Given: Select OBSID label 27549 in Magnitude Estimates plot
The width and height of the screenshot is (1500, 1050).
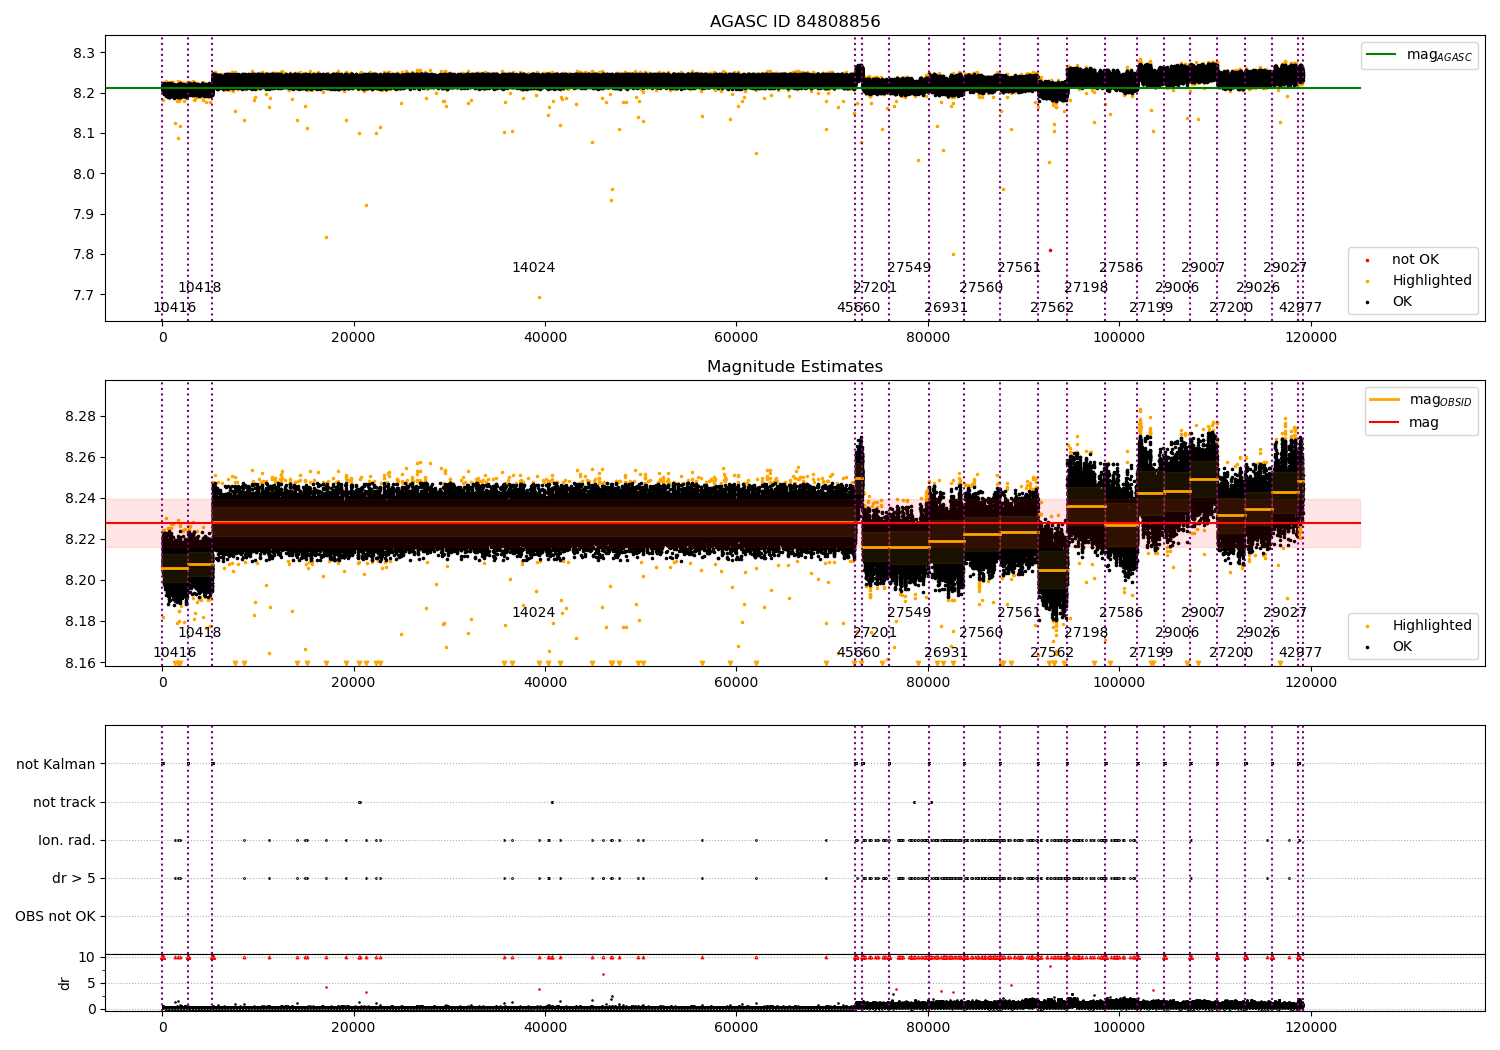Looking at the screenshot, I should (909, 613).
